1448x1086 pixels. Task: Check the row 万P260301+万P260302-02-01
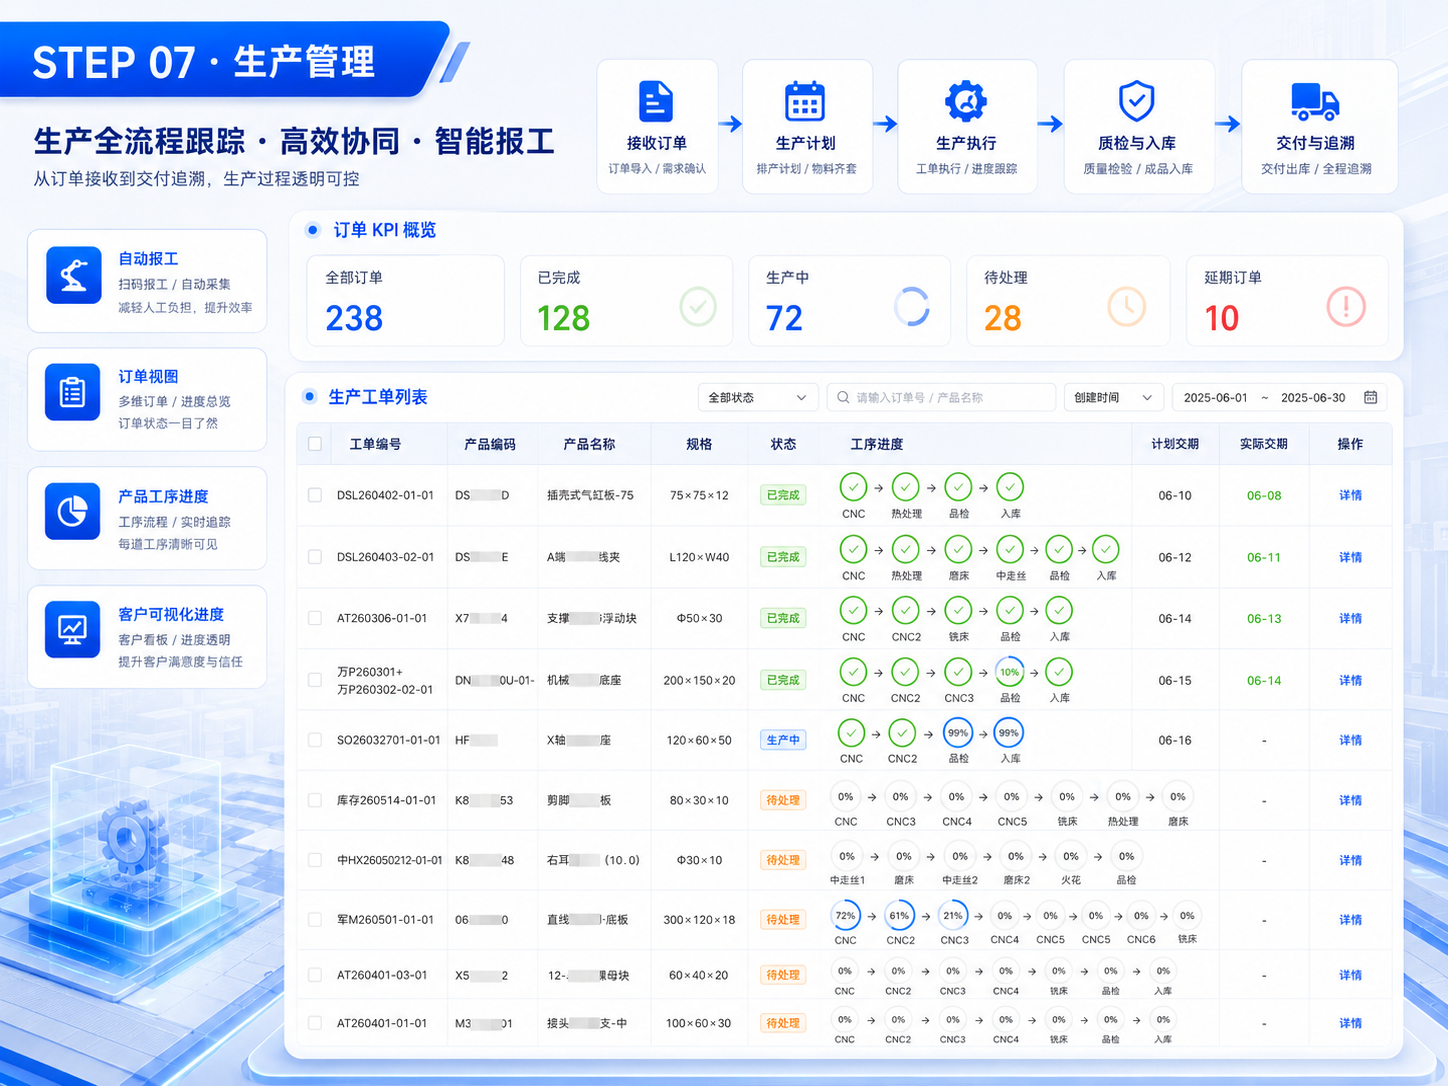315,680
